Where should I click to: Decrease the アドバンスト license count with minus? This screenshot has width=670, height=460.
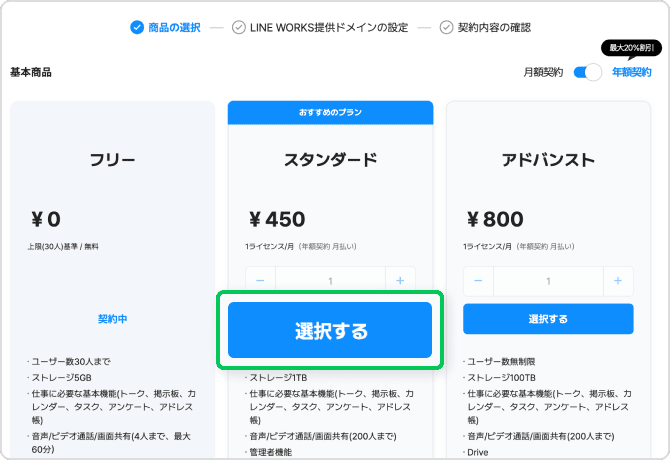pyautogui.click(x=478, y=281)
